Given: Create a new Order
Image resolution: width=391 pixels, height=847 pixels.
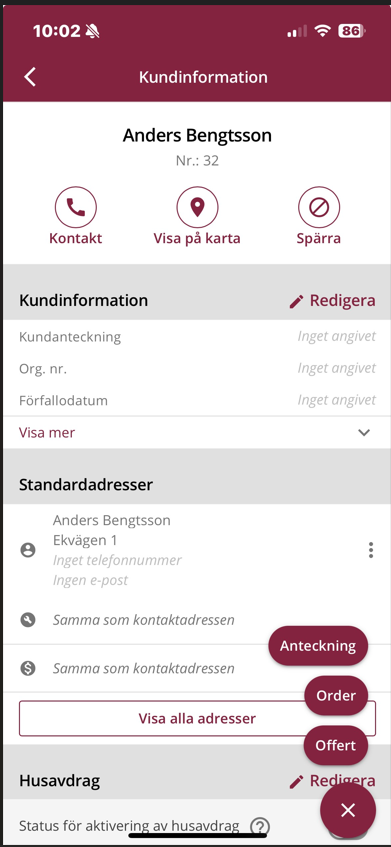Looking at the screenshot, I should tap(336, 695).
